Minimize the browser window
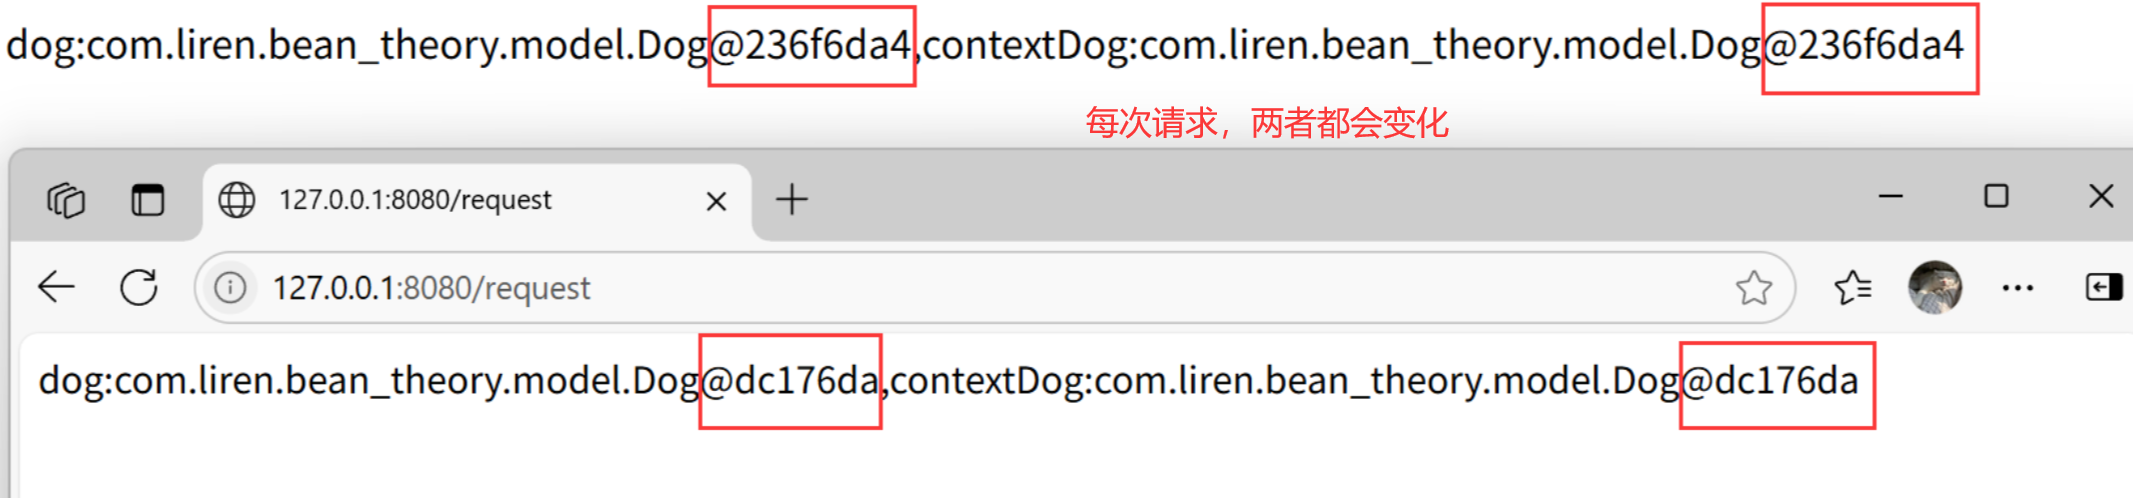Image resolution: width=2133 pixels, height=498 pixels. [1891, 196]
